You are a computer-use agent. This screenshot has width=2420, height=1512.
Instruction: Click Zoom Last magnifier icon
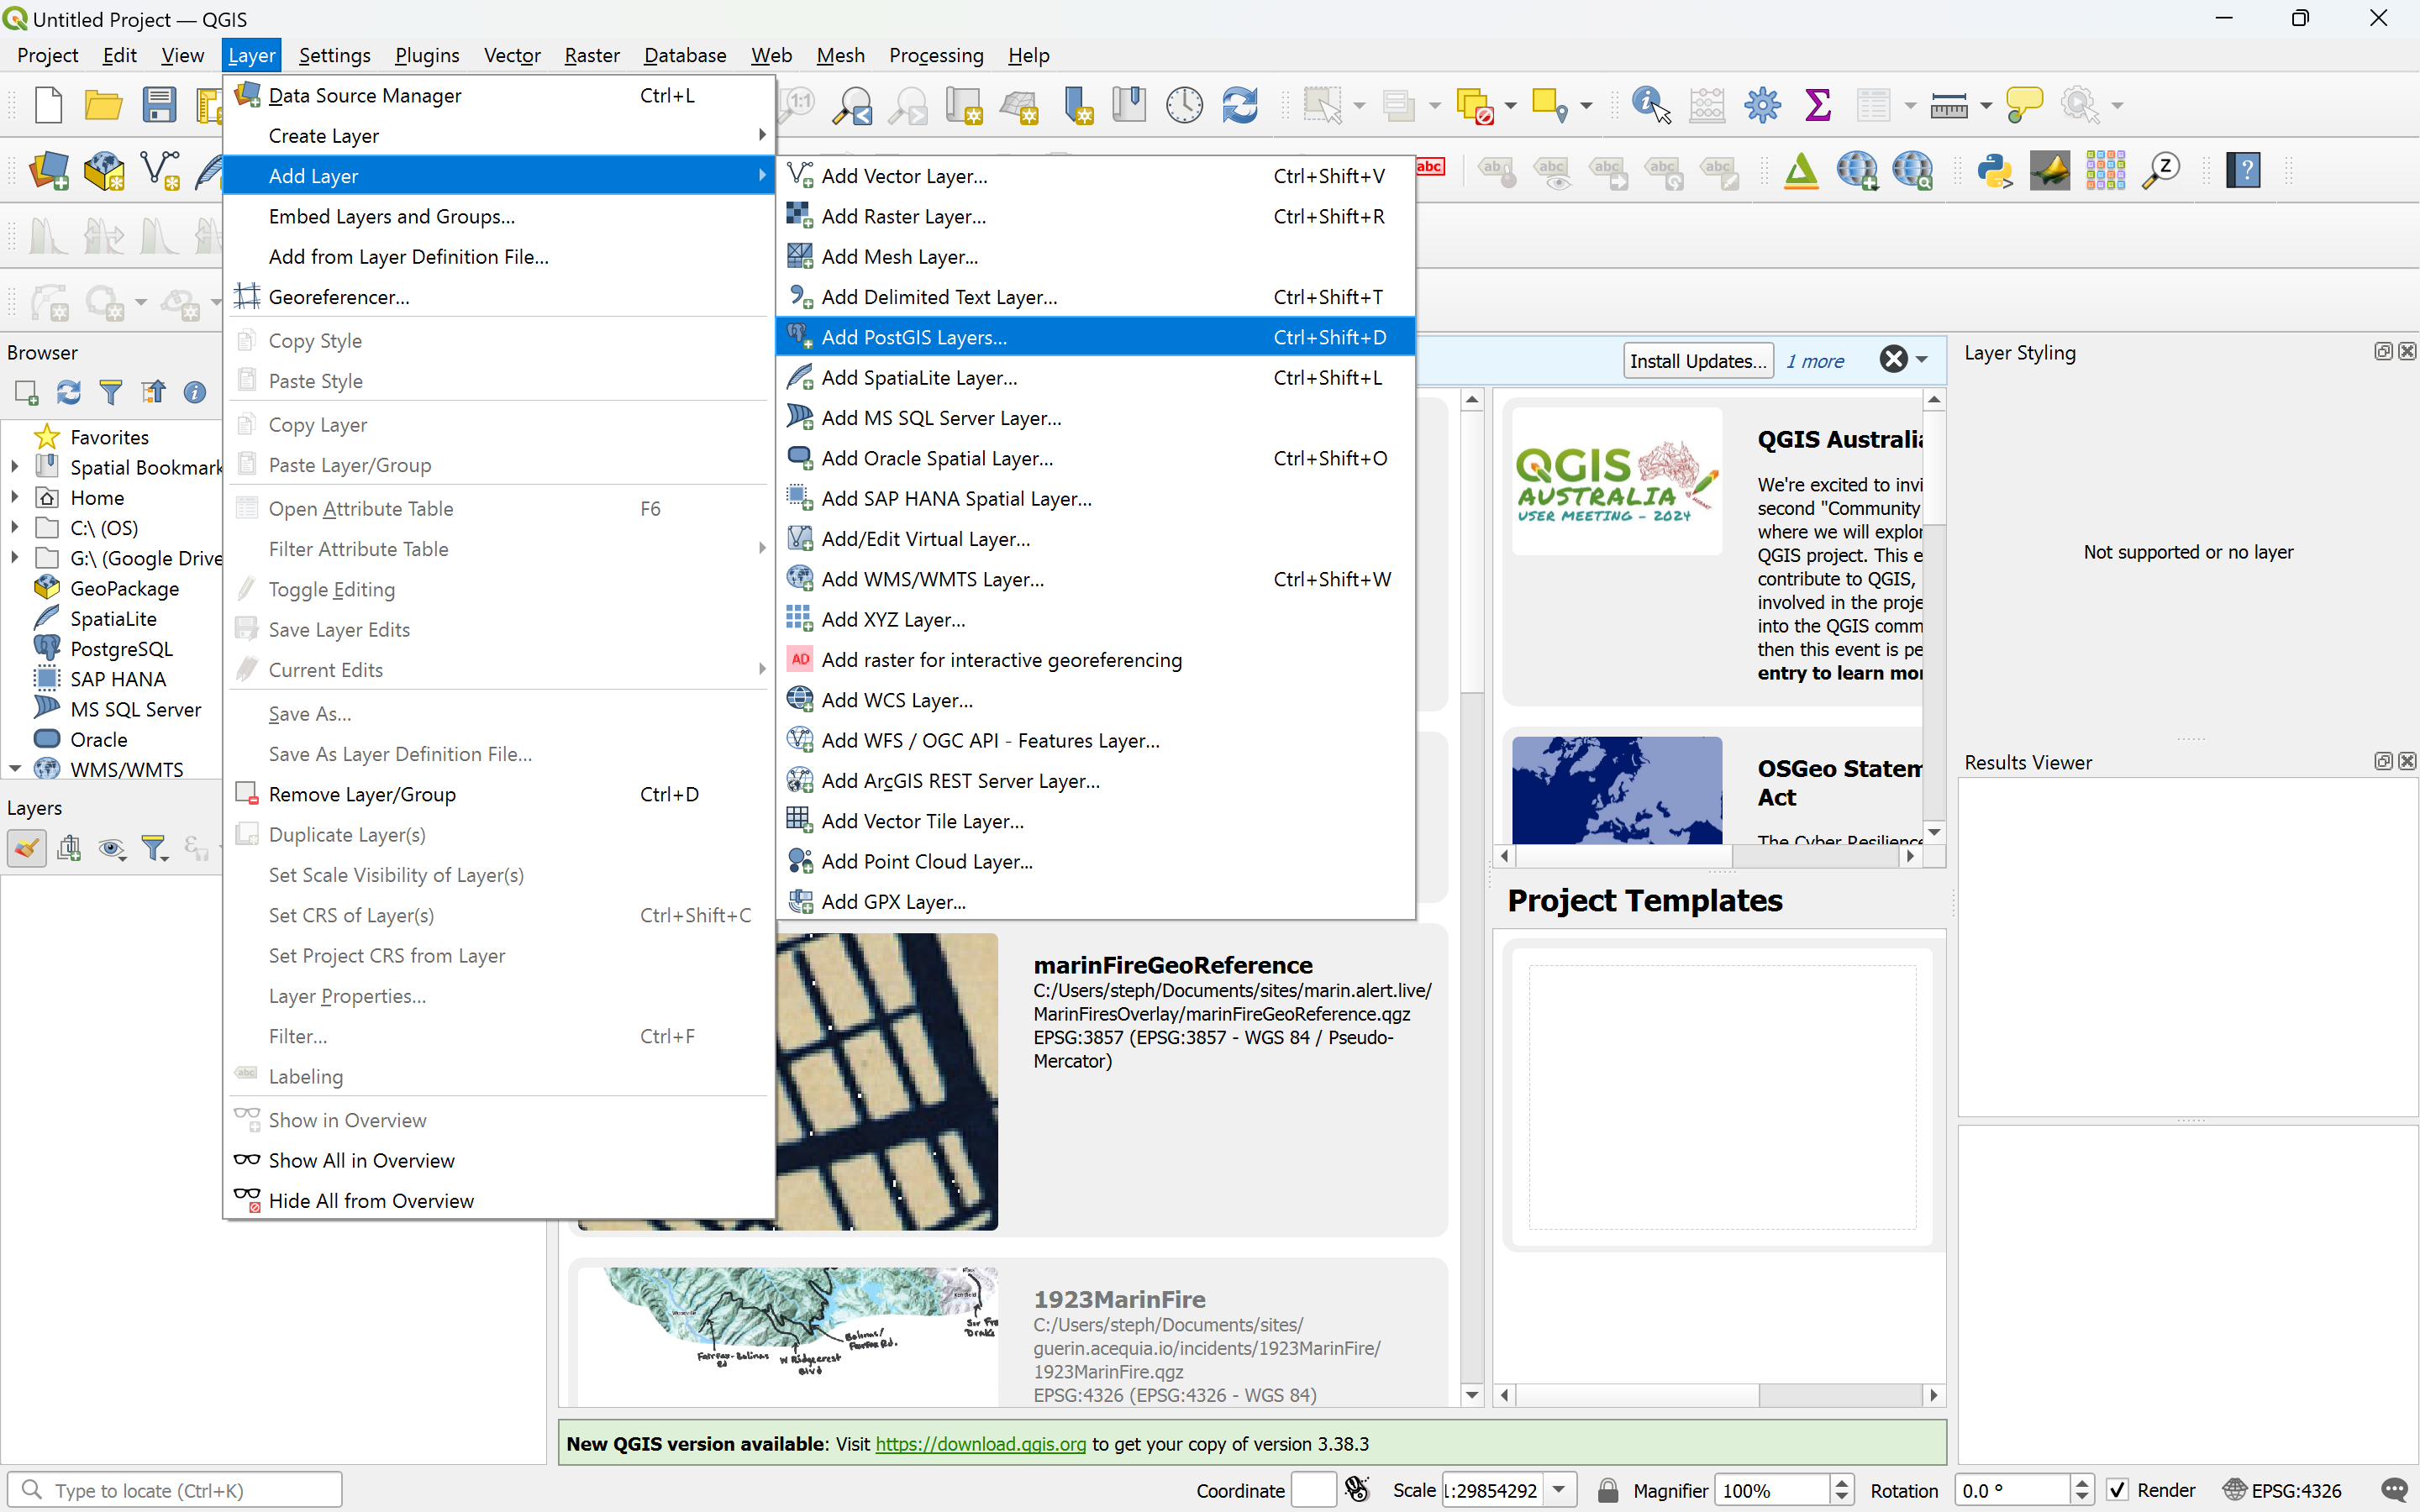pos(852,105)
